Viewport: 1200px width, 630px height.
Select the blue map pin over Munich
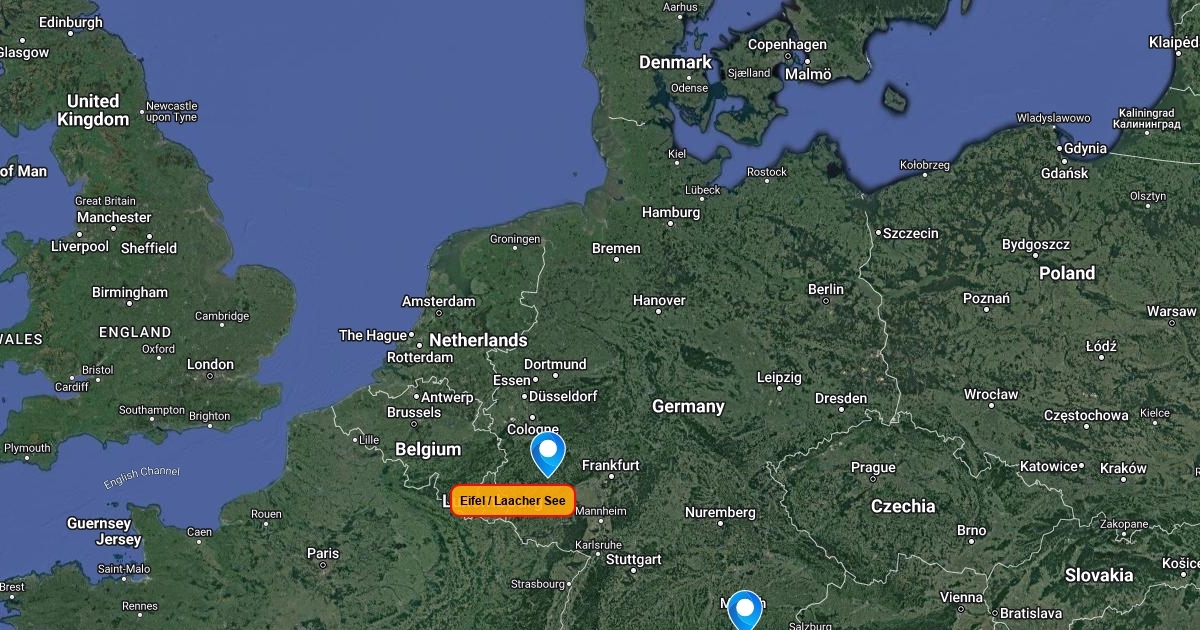pyautogui.click(x=744, y=610)
